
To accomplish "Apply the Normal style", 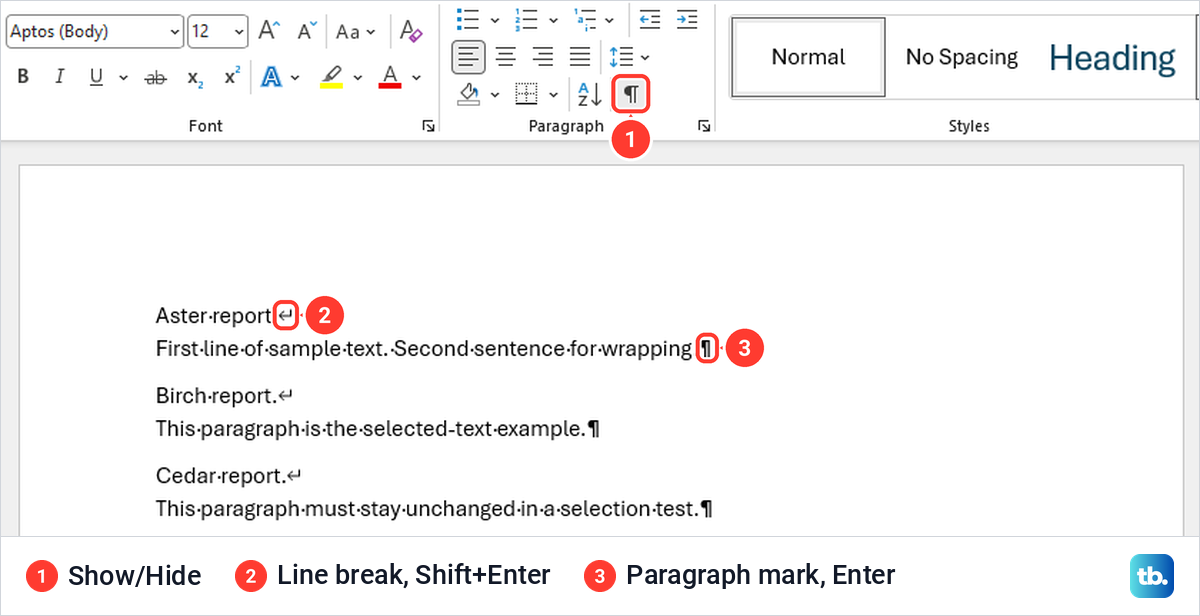I will pyautogui.click(x=809, y=57).
